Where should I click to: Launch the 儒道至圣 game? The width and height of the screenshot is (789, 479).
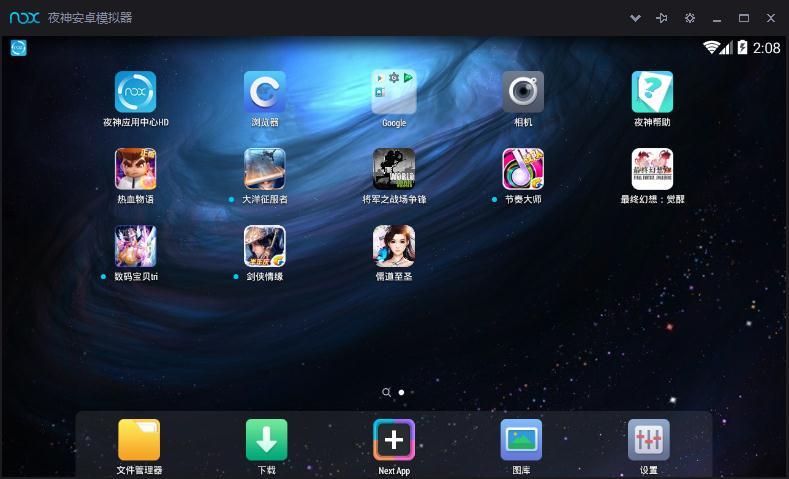point(394,246)
